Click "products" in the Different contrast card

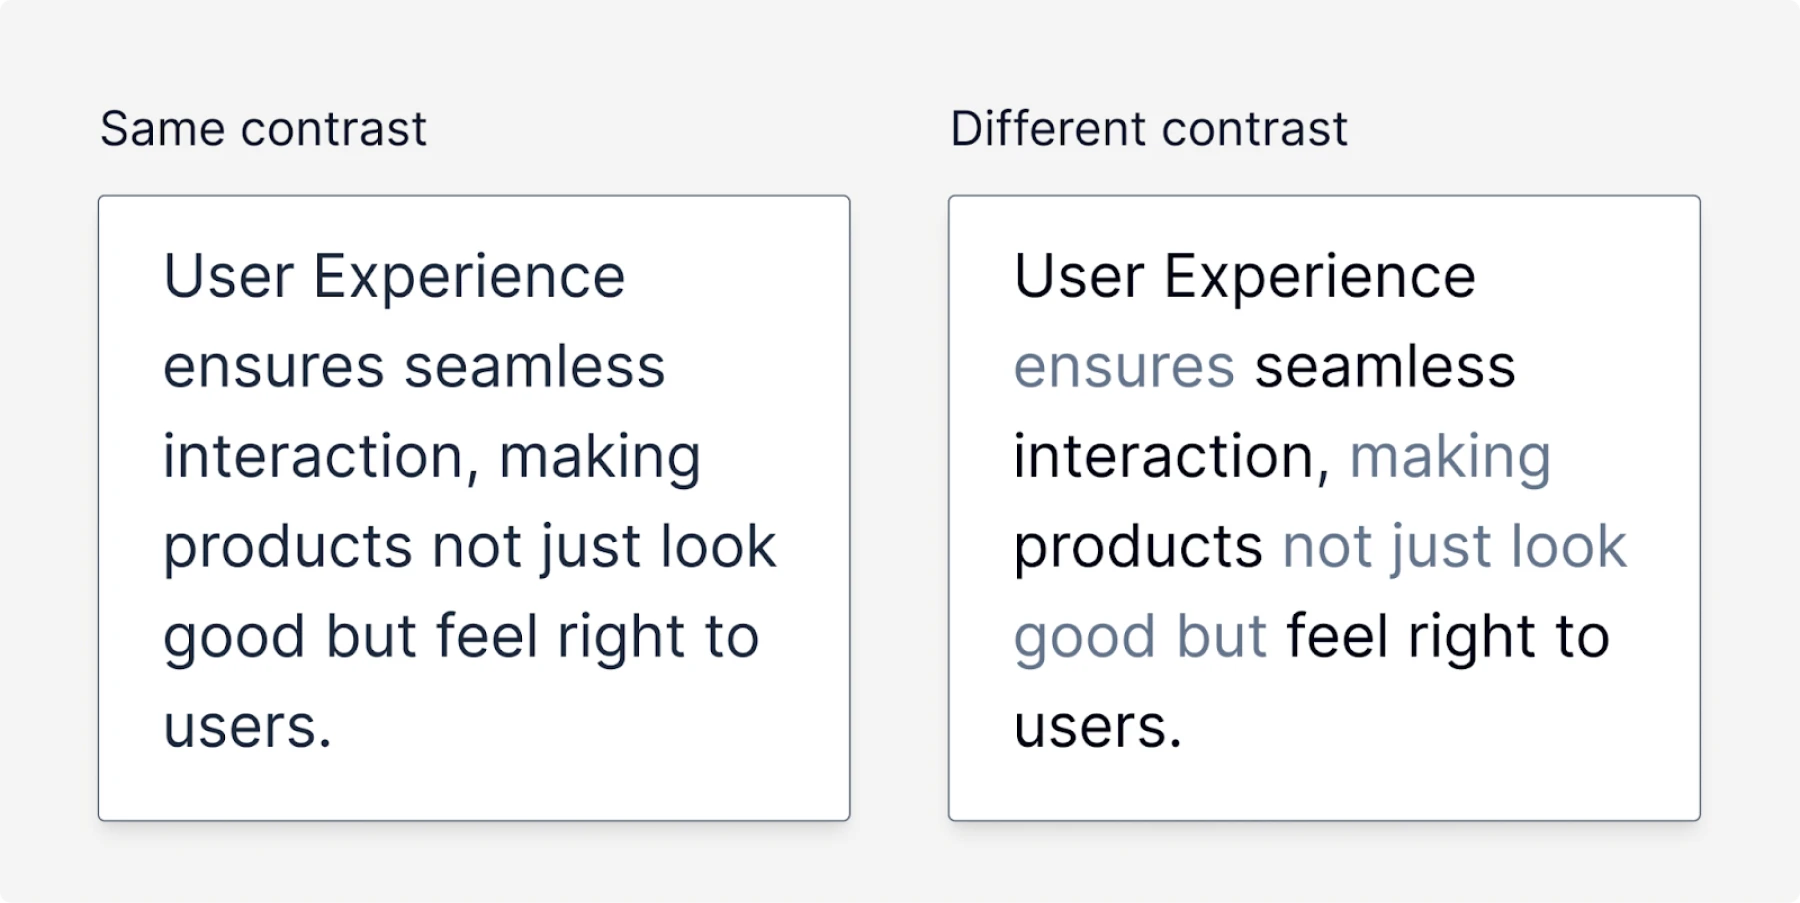tap(1138, 548)
